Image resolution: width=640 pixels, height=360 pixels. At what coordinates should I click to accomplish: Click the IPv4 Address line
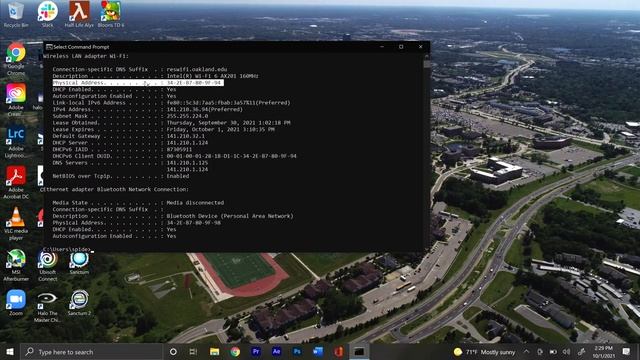tap(147, 109)
